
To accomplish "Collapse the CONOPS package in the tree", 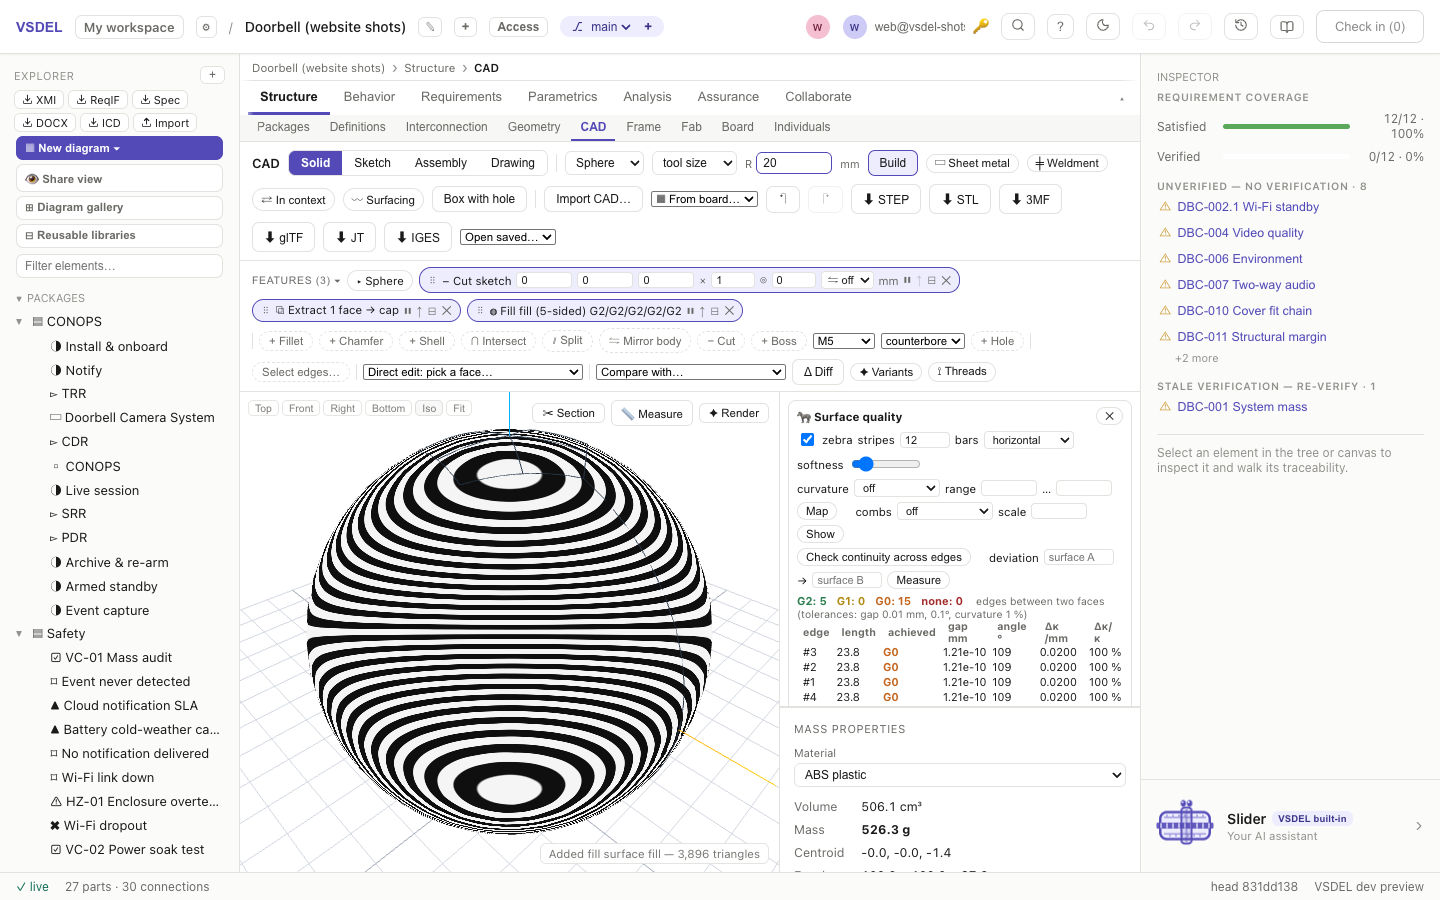I will click(19, 322).
